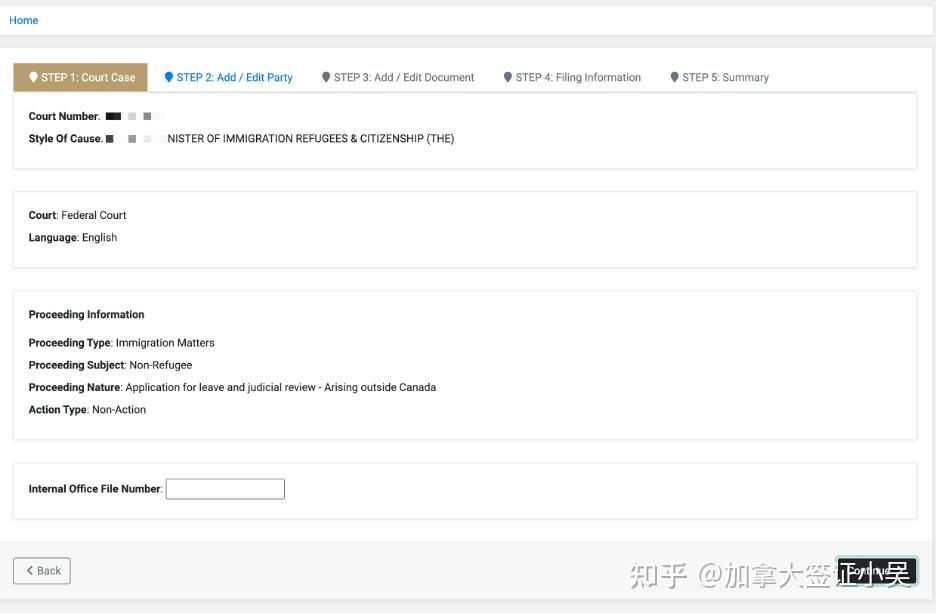This screenshot has height=614, width=936.
Task: Click the Continue button
Action: (876, 572)
